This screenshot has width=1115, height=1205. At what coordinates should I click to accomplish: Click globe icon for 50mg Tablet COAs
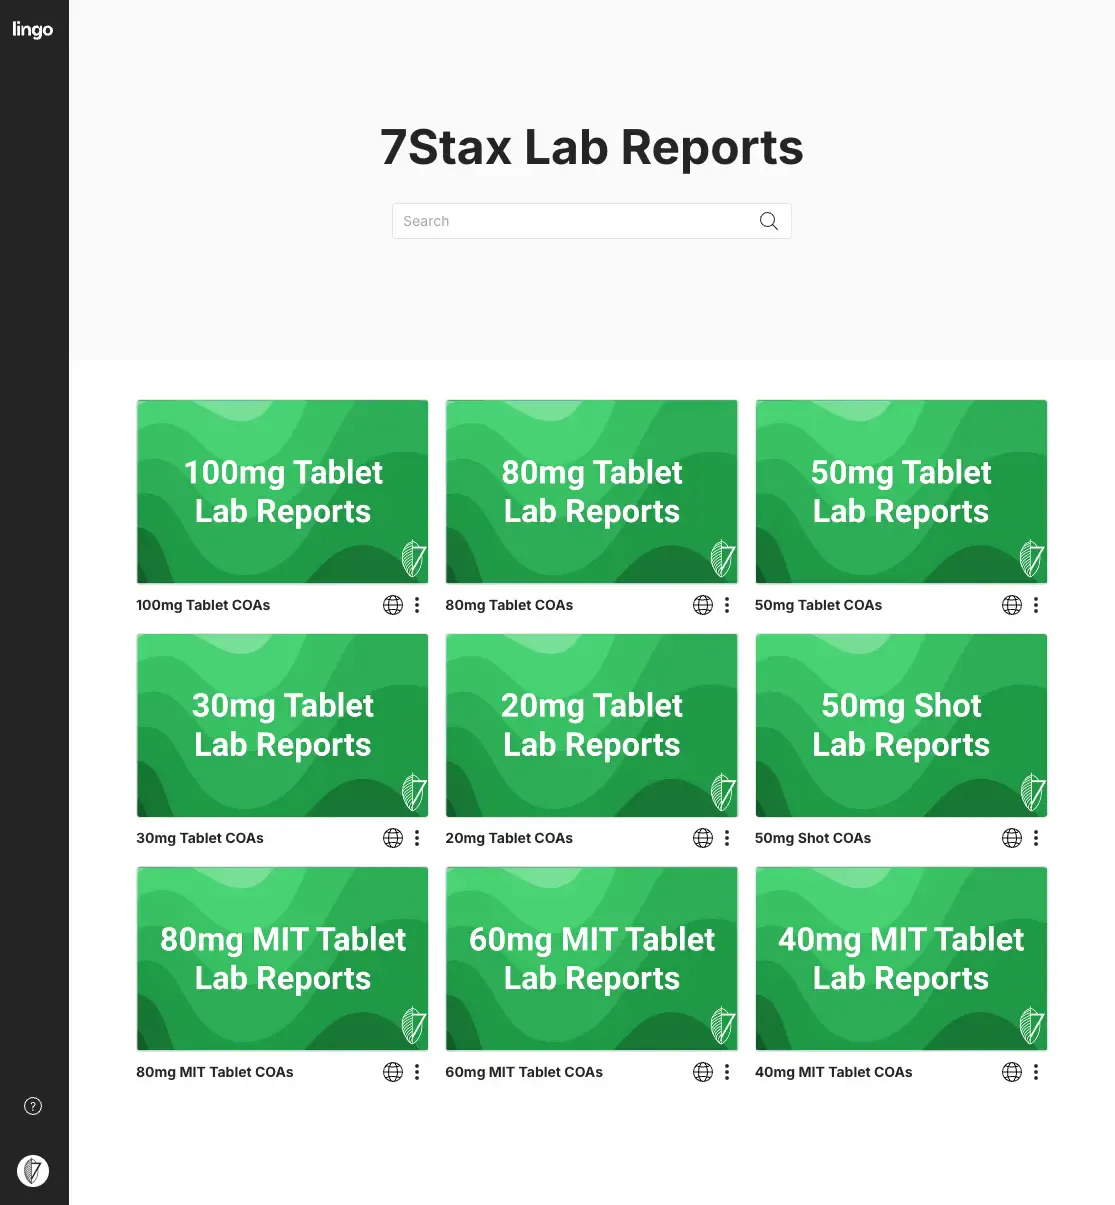pyautogui.click(x=1012, y=605)
